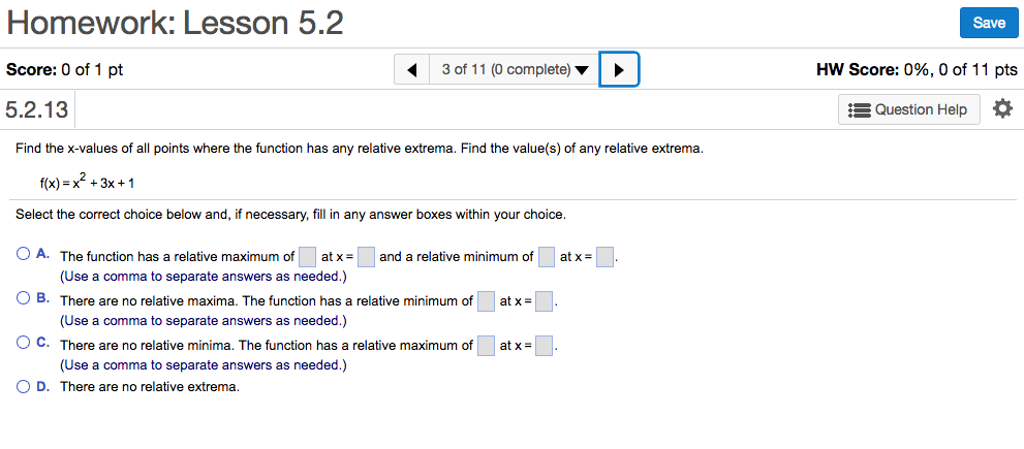Click x-value box in choice C
This screenshot has height=449, width=1024.
pyautogui.click(x=544, y=346)
